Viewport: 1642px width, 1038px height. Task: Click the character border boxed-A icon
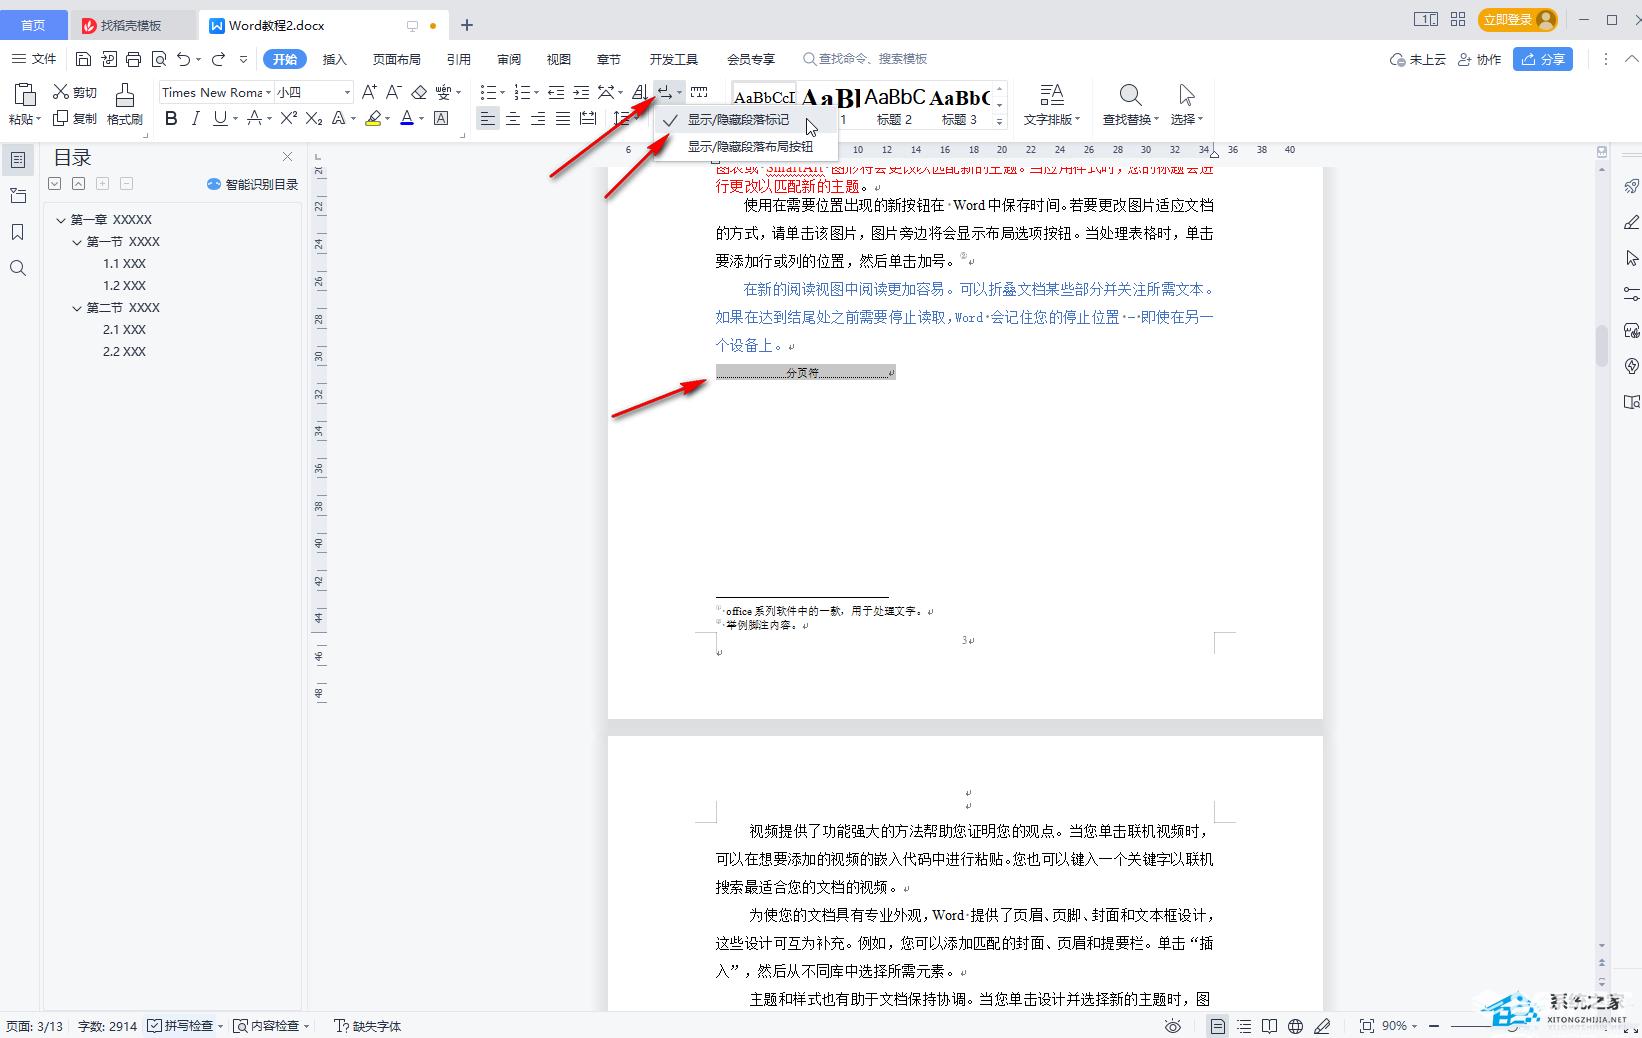coord(441,118)
